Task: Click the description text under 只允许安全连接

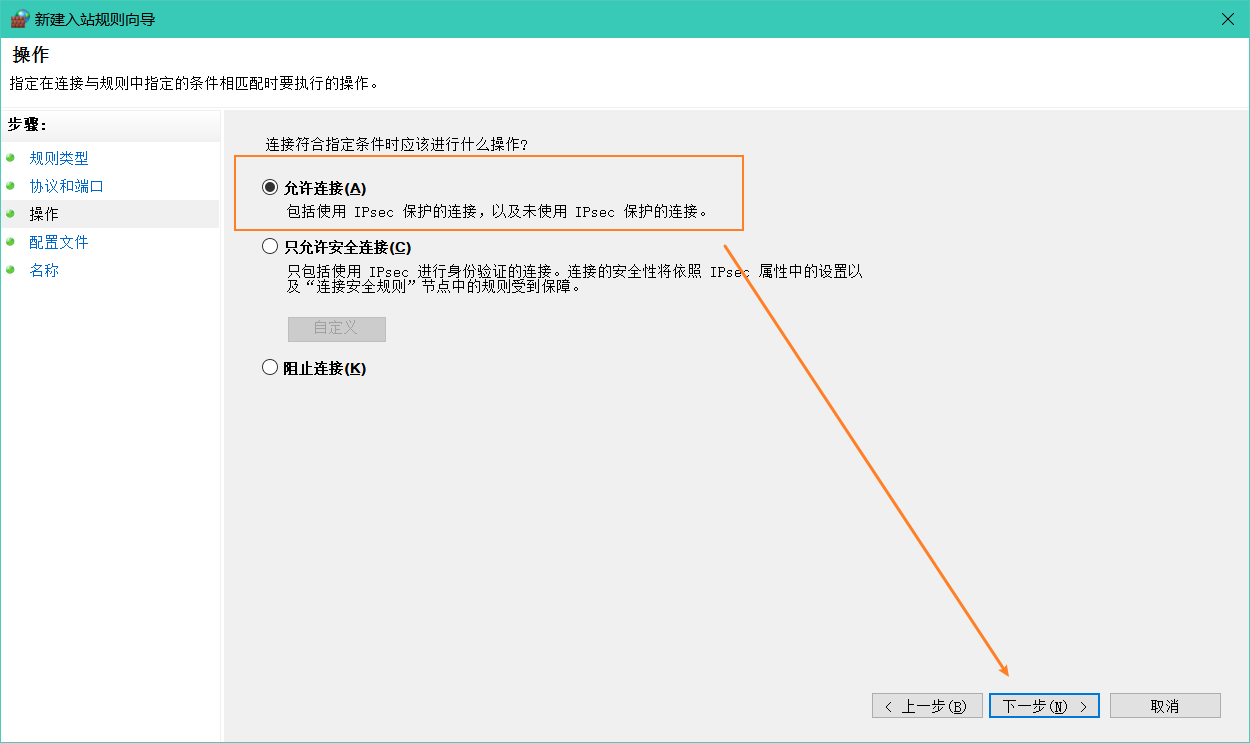Action: [574, 279]
